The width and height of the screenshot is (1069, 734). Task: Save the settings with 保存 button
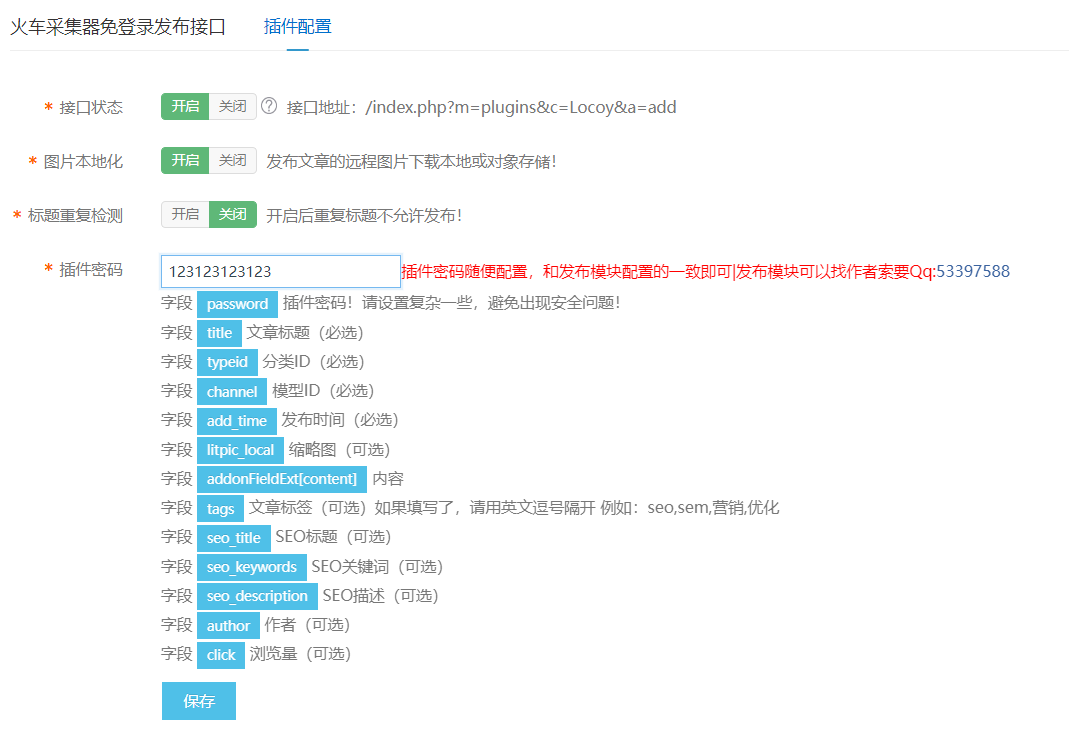pyautogui.click(x=199, y=701)
